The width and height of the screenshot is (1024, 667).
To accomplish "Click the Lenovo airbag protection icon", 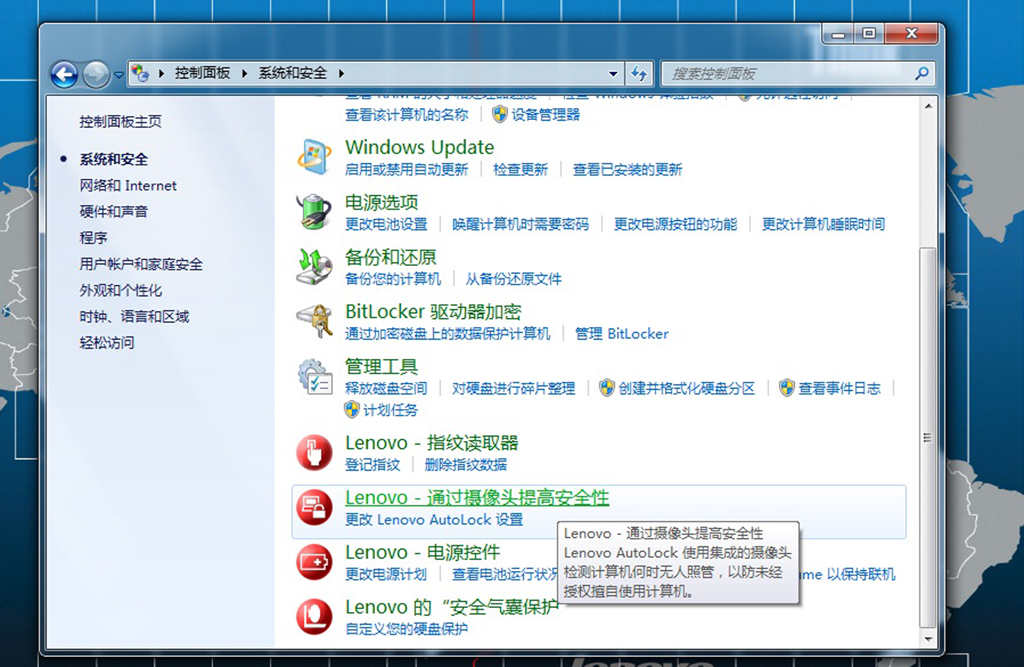I will (314, 617).
